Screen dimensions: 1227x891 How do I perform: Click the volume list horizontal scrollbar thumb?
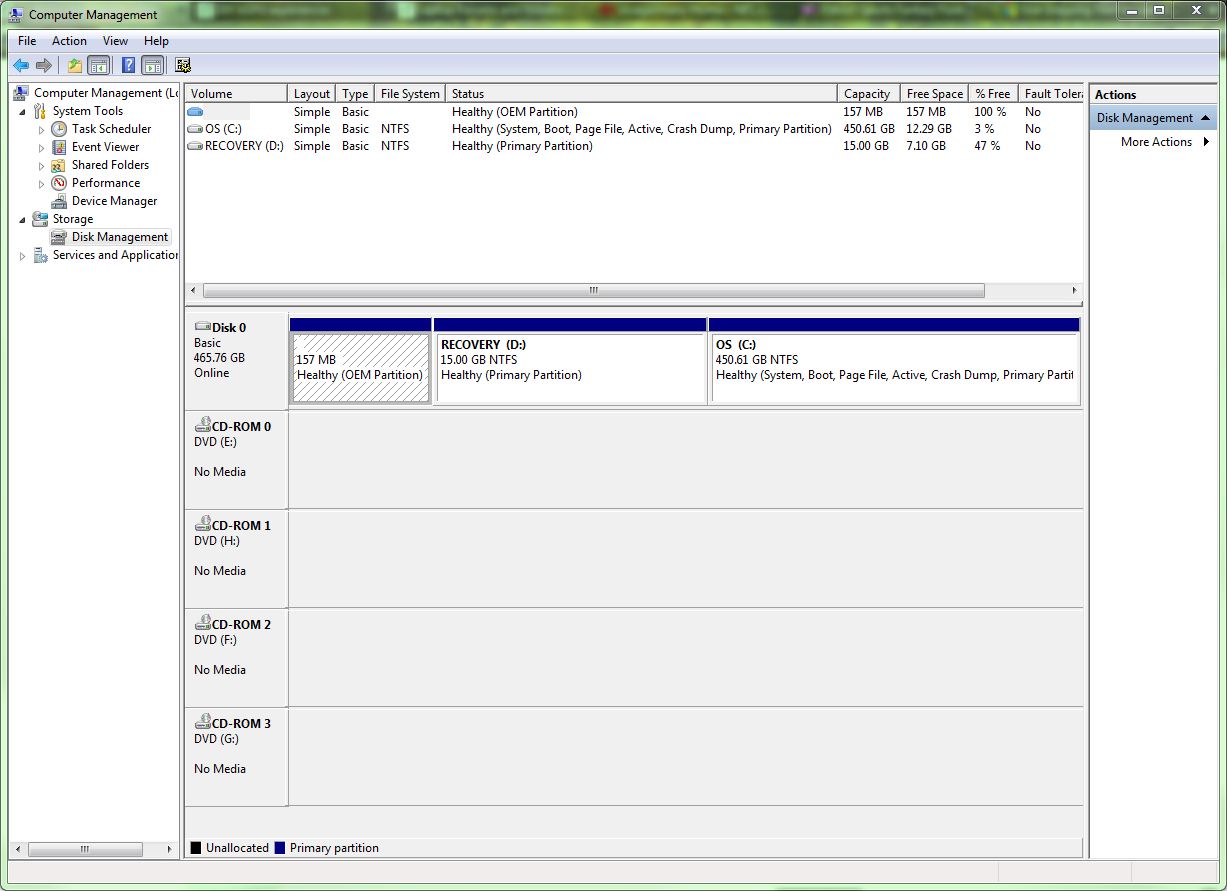point(593,291)
